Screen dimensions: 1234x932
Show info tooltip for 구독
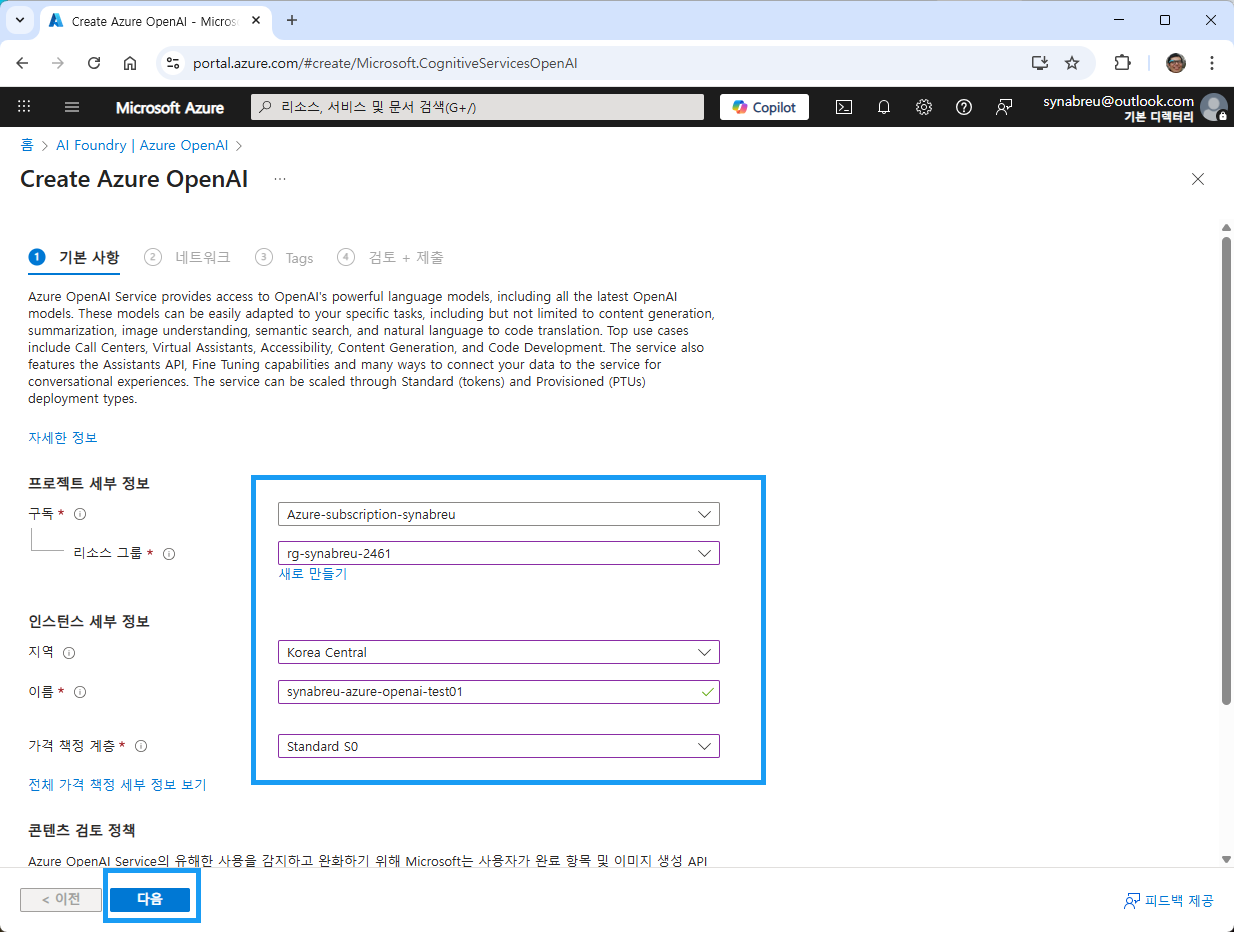tap(80, 514)
